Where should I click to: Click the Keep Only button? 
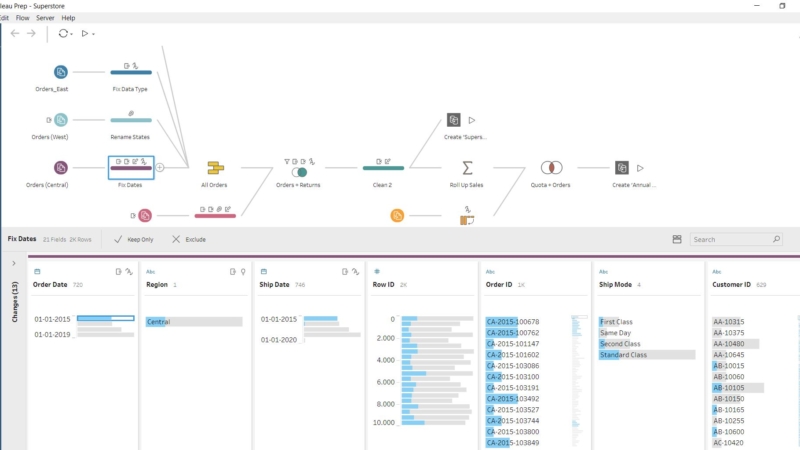pyautogui.click(x=134, y=239)
